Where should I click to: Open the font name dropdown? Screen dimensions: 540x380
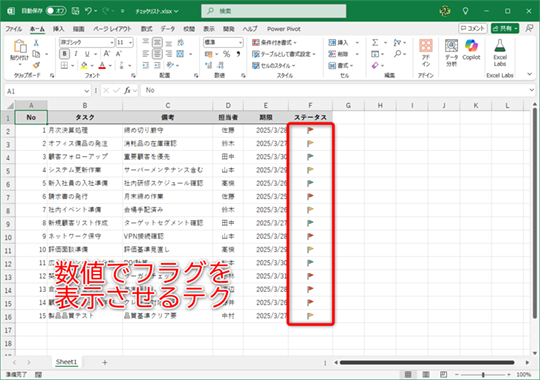pos(112,43)
